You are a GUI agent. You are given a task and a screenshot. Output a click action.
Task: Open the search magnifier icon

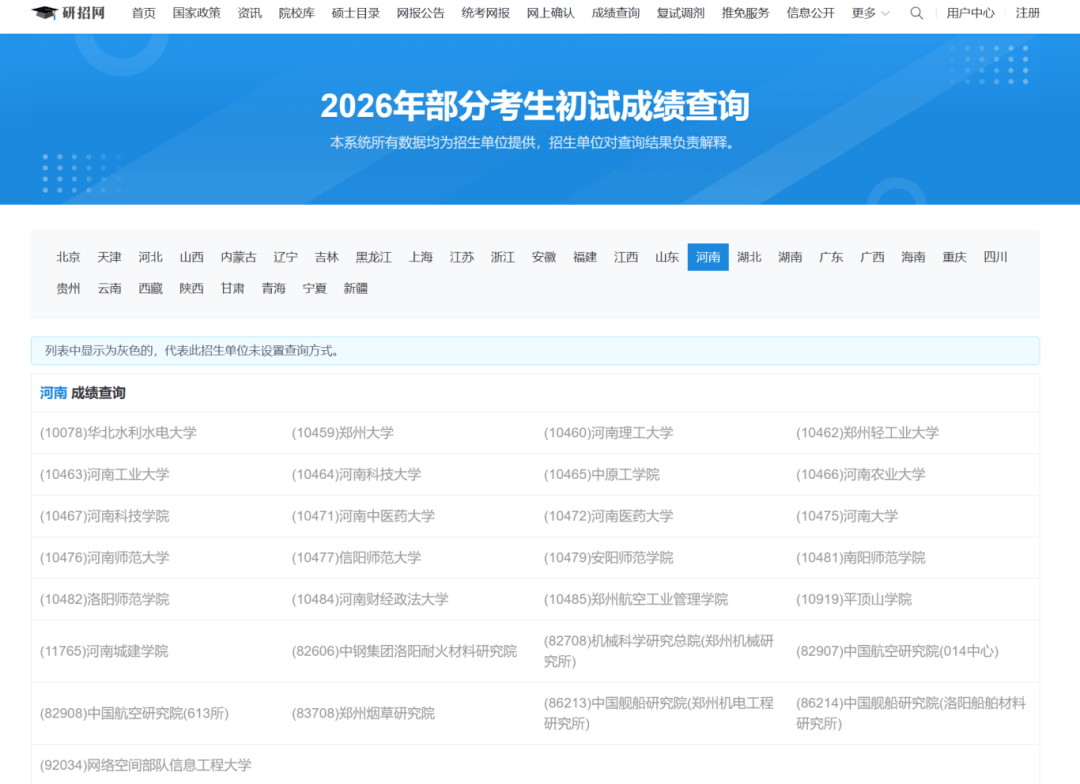coord(917,13)
